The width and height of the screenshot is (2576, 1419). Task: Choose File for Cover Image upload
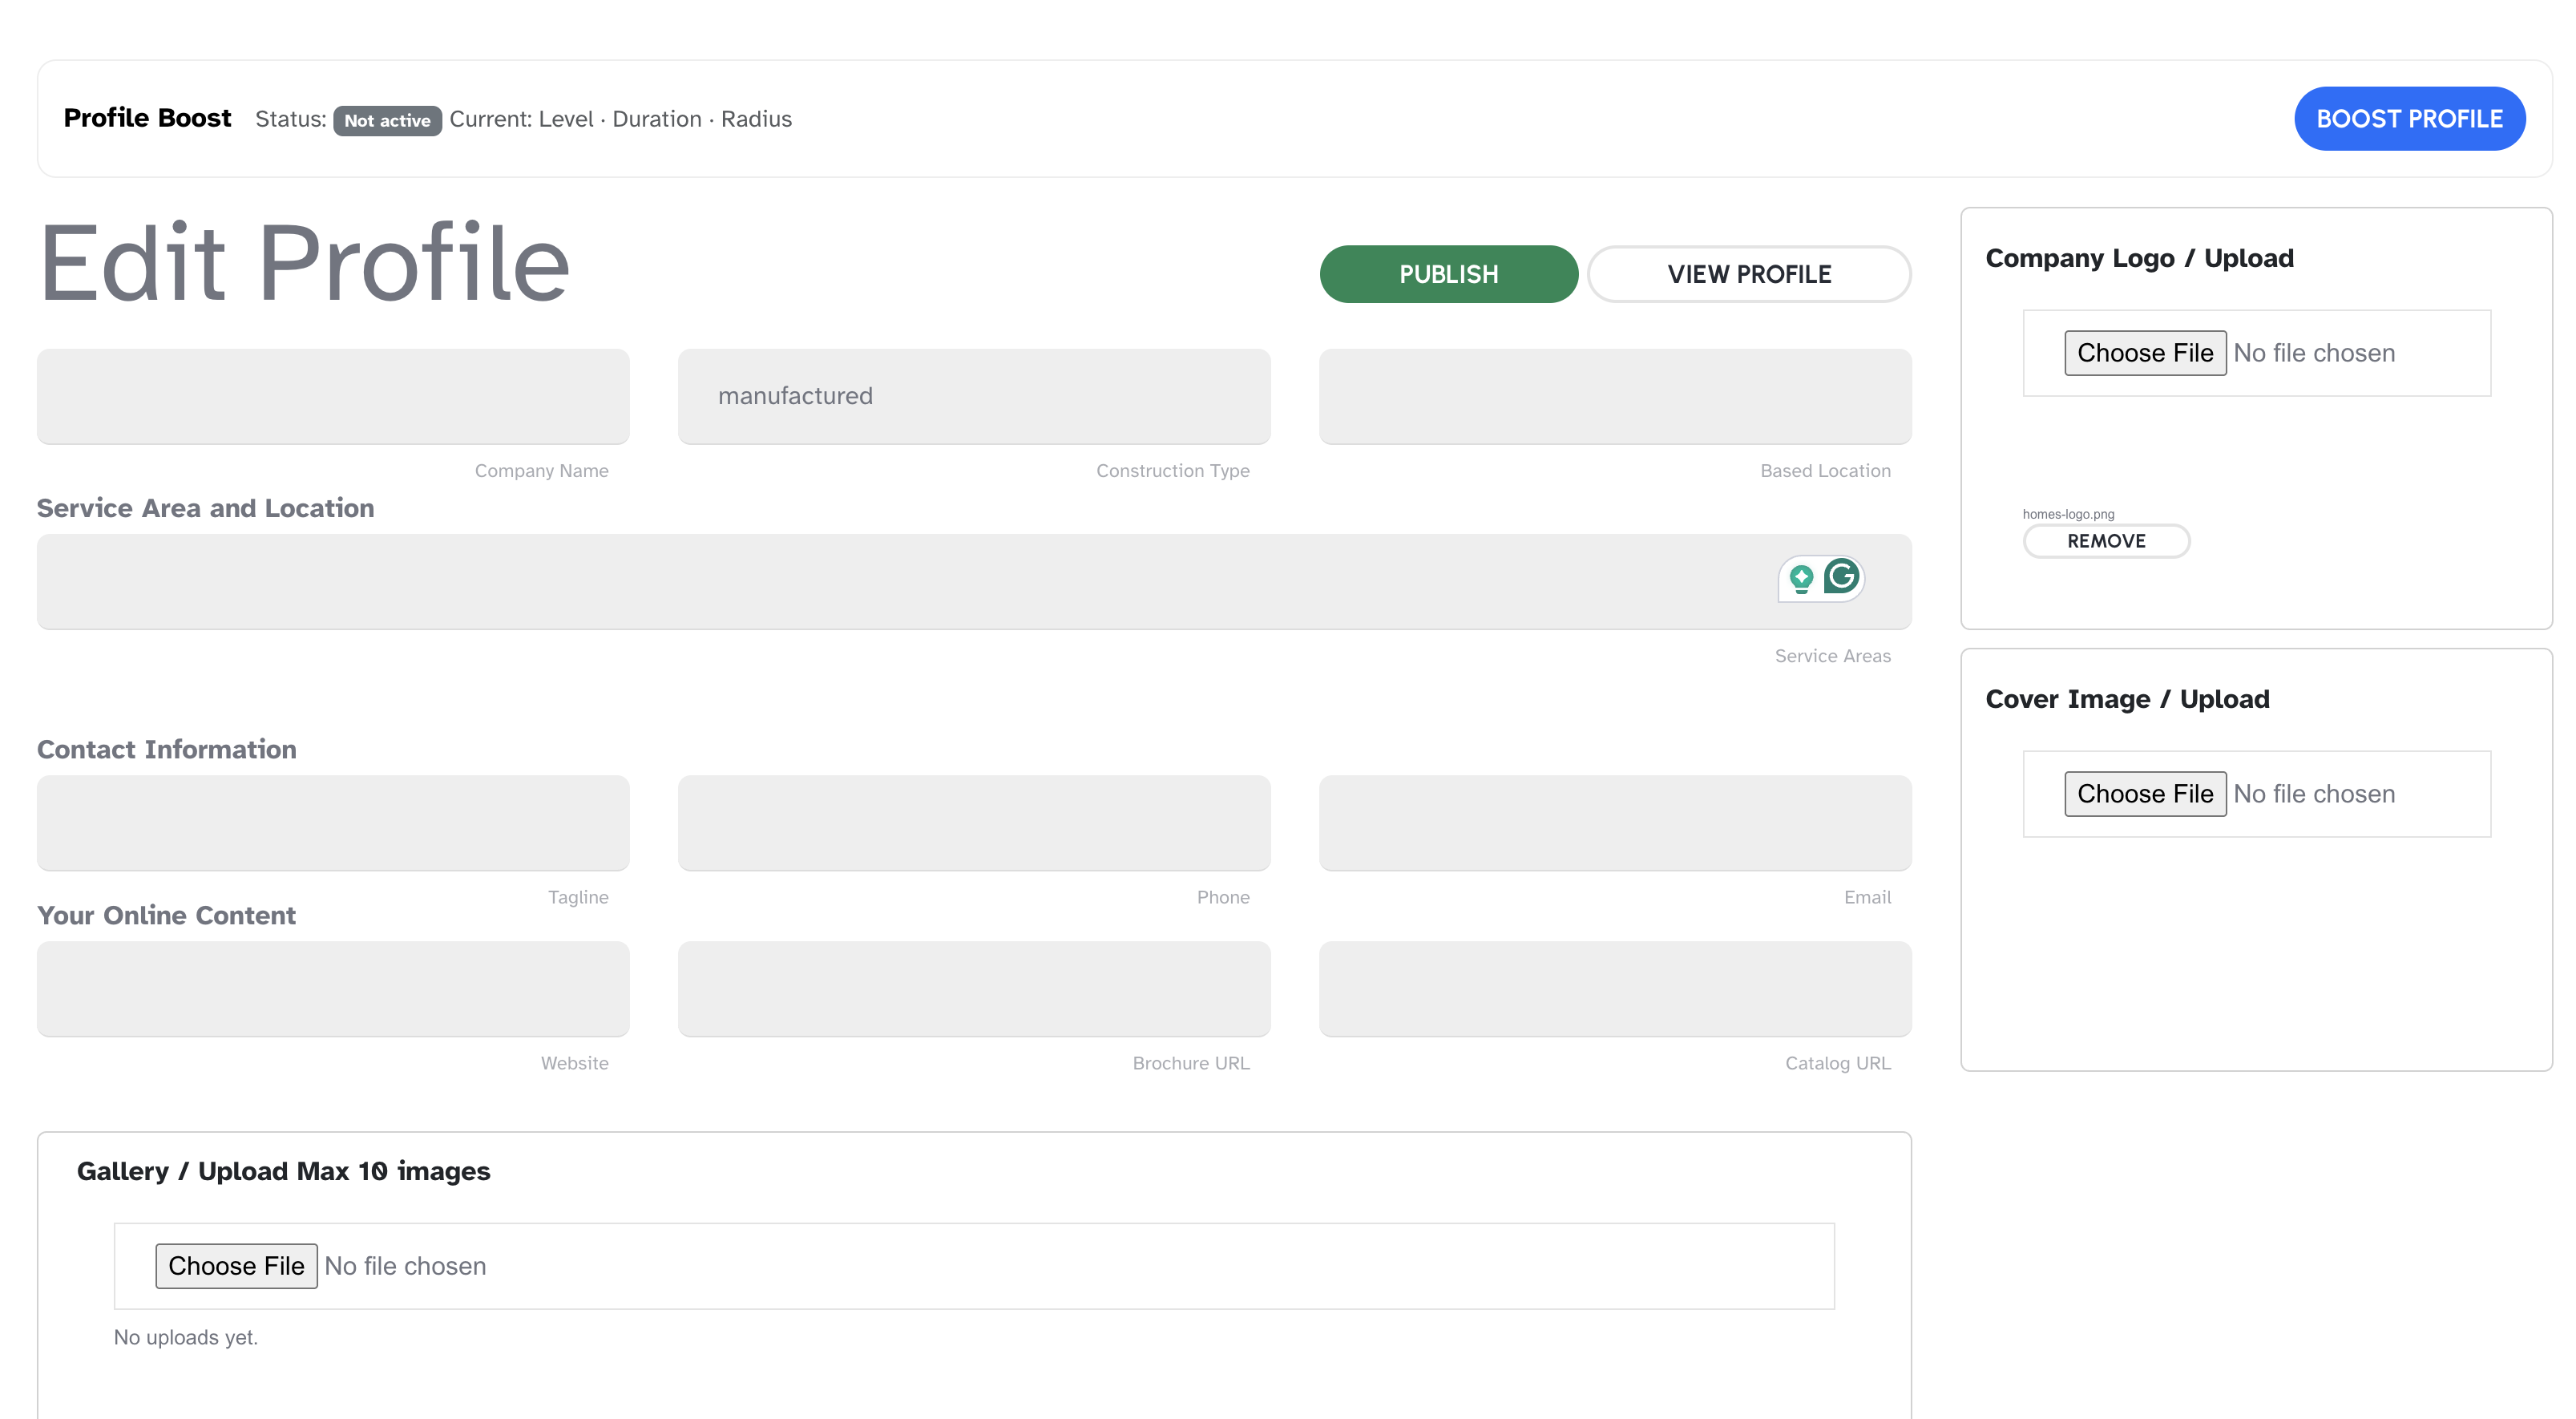(x=2144, y=794)
